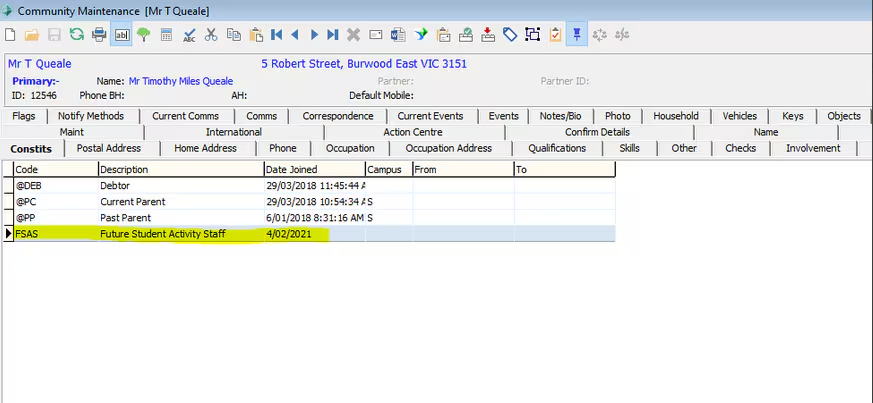Open the Word document icon
The width and height of the screenshot is (873, 403).
pos(398,35)
